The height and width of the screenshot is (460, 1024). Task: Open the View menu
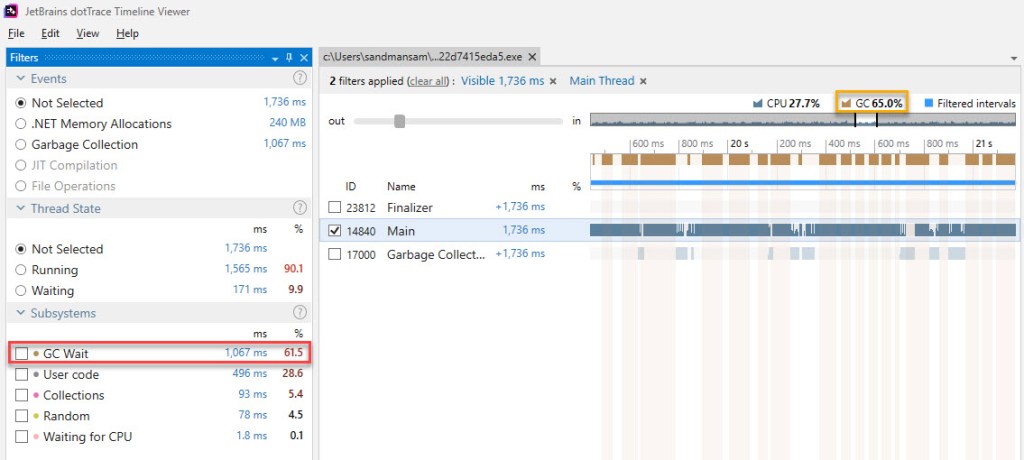(88, 33)
